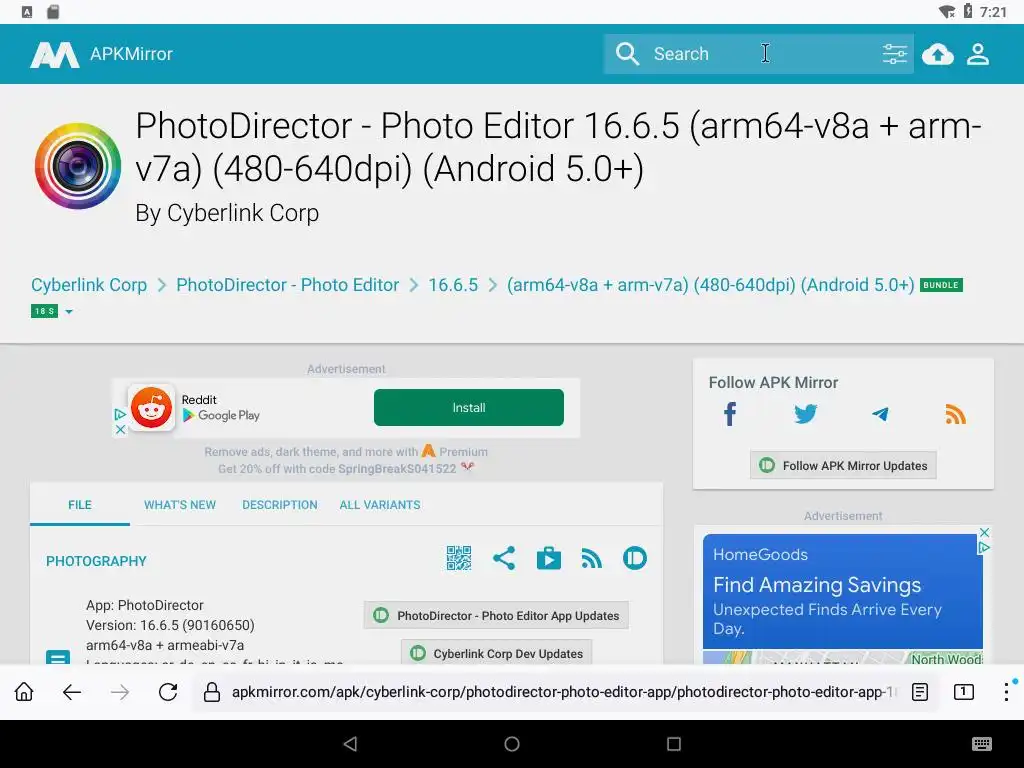1024x768 pixels.
Task: Click the browser URL address bar
Action: coord(564,692)
